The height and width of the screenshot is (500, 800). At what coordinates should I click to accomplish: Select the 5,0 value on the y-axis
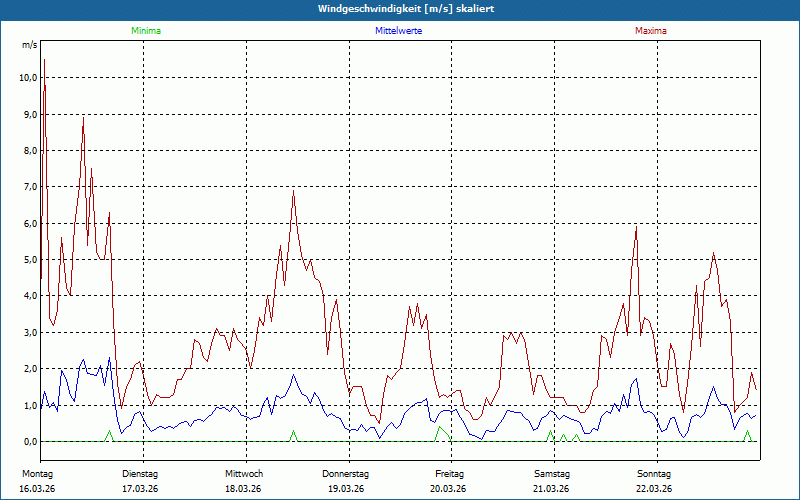coord(29,260)
